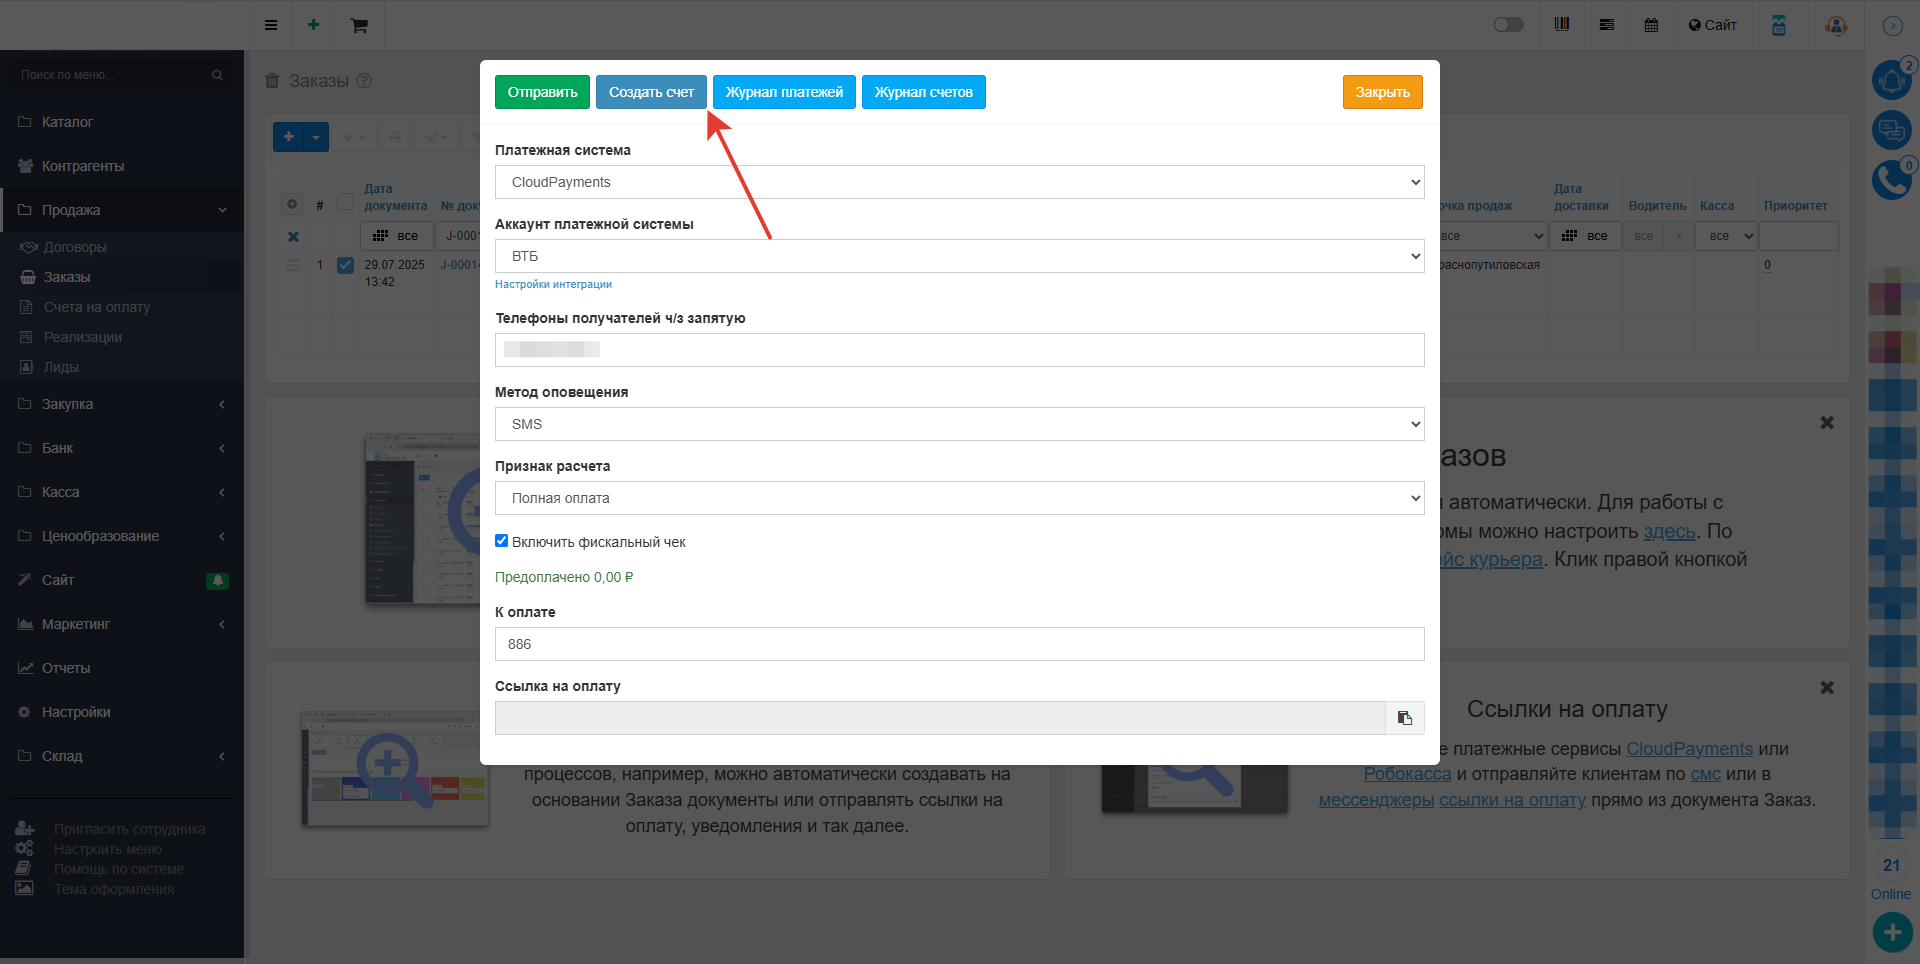1920x964 pixels.
Task: Expand the Склад sidebar section
Action: click(x=122, y=756)
